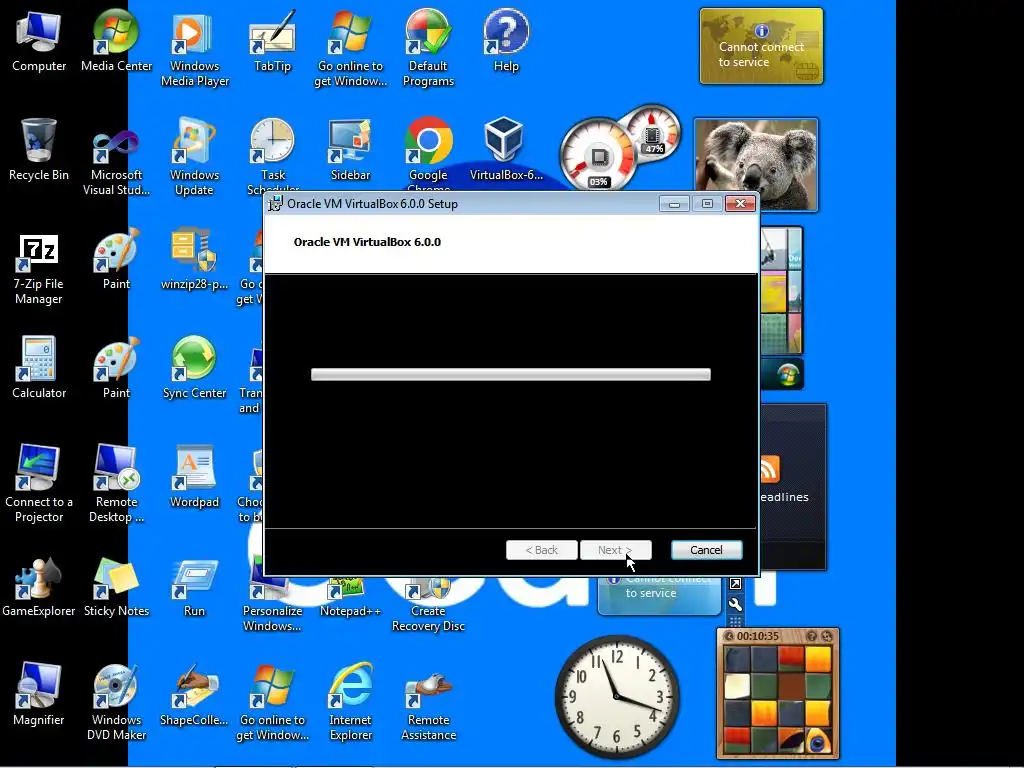Open Create Recovery Disc shortcut
1024x768 pixels.
tap(428, 604)
